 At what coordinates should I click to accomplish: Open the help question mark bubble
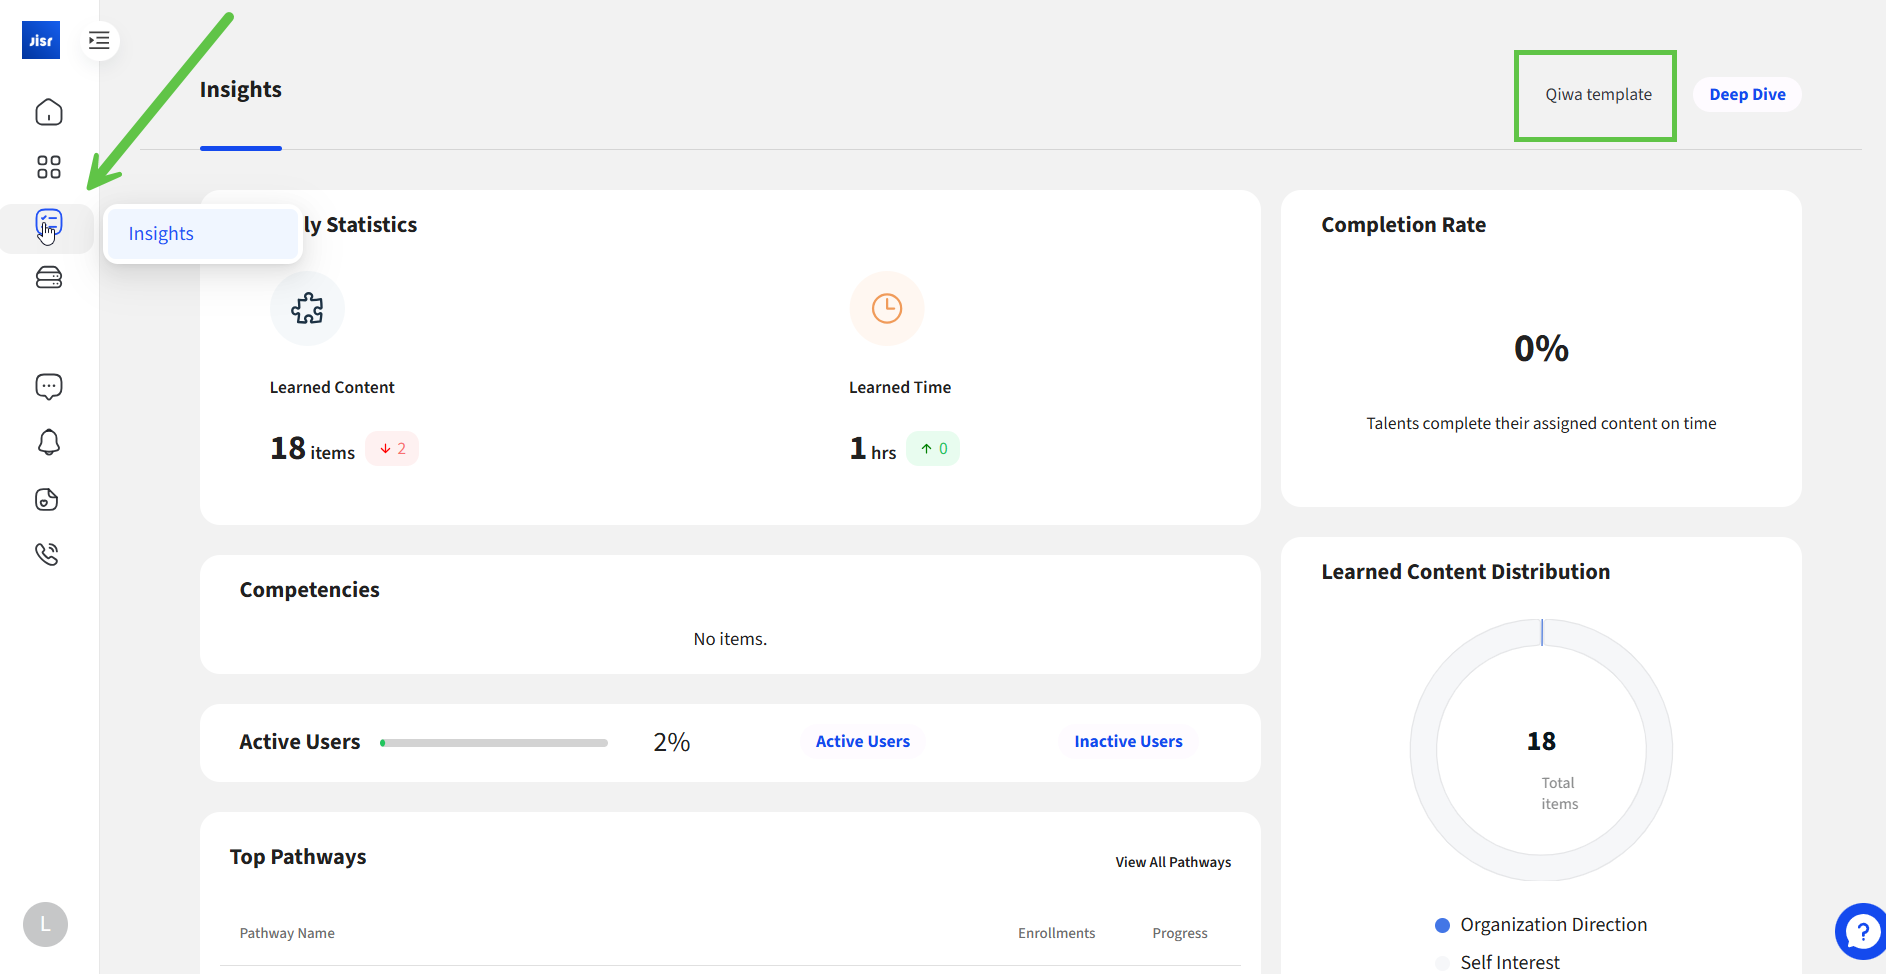(x=1861, y=932)
